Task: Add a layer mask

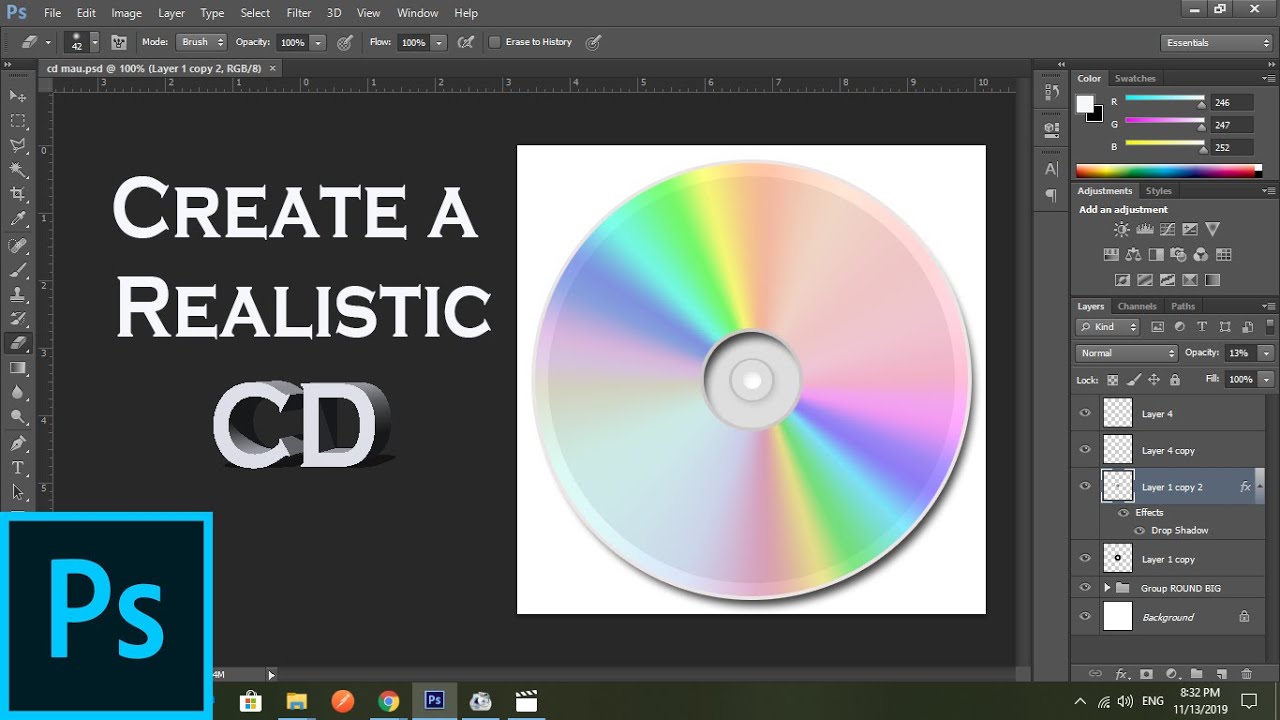Action: tap(1146, 674)
